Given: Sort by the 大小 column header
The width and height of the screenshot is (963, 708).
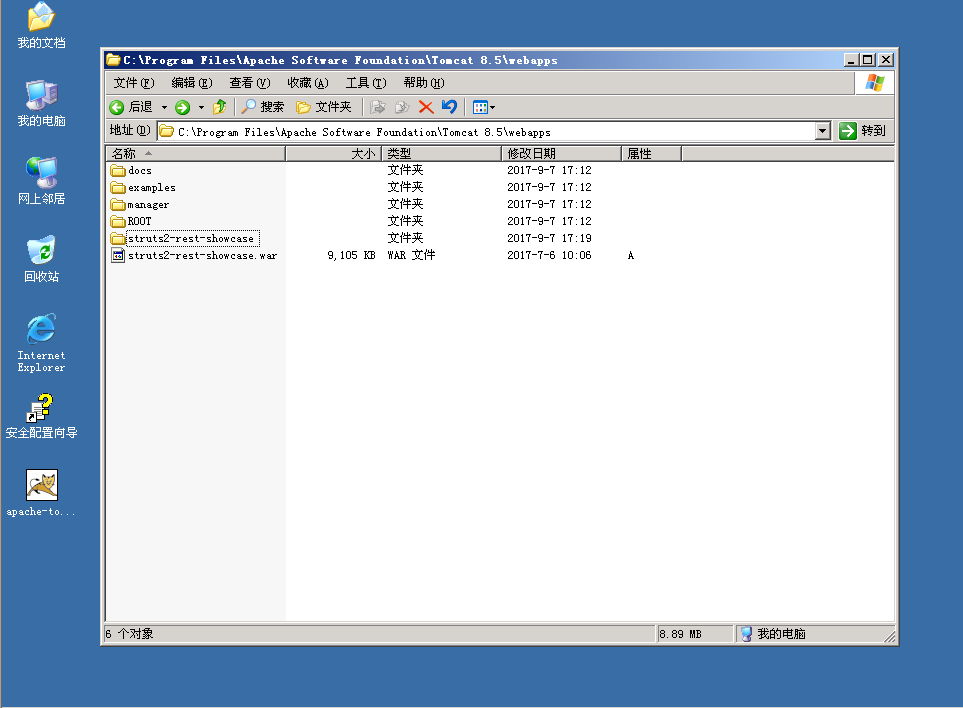Looking at the screenshot, I should click(x=333, y=154).
